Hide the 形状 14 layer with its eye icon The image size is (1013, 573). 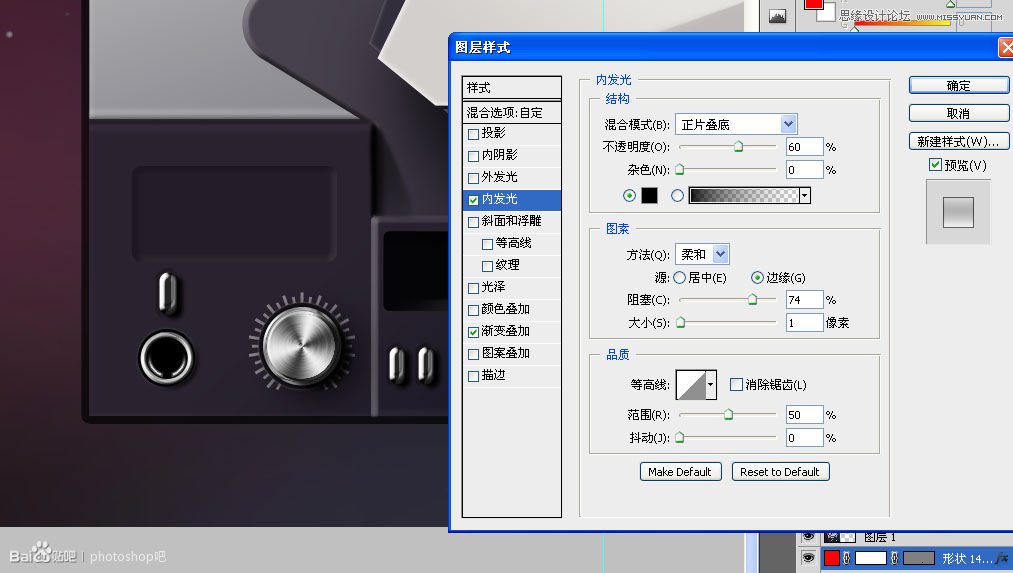[x=808, y=557]
